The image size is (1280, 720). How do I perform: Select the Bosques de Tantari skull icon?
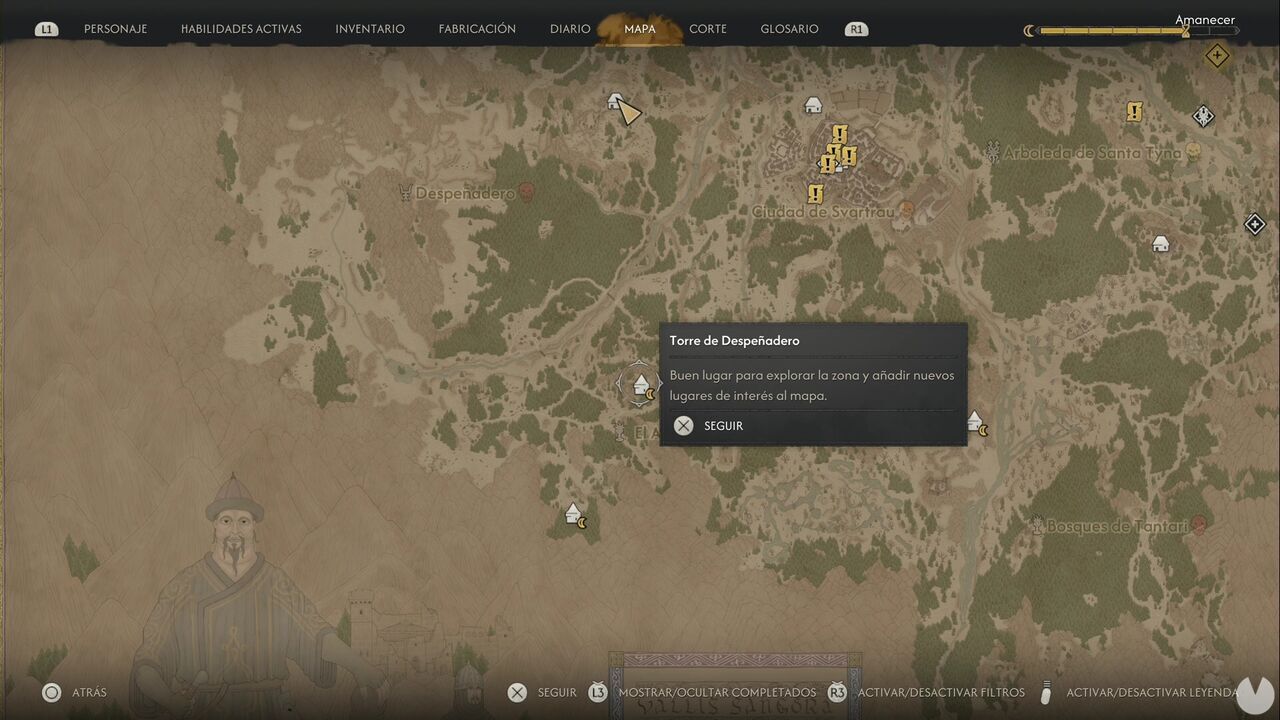[x=1198, y=526]
